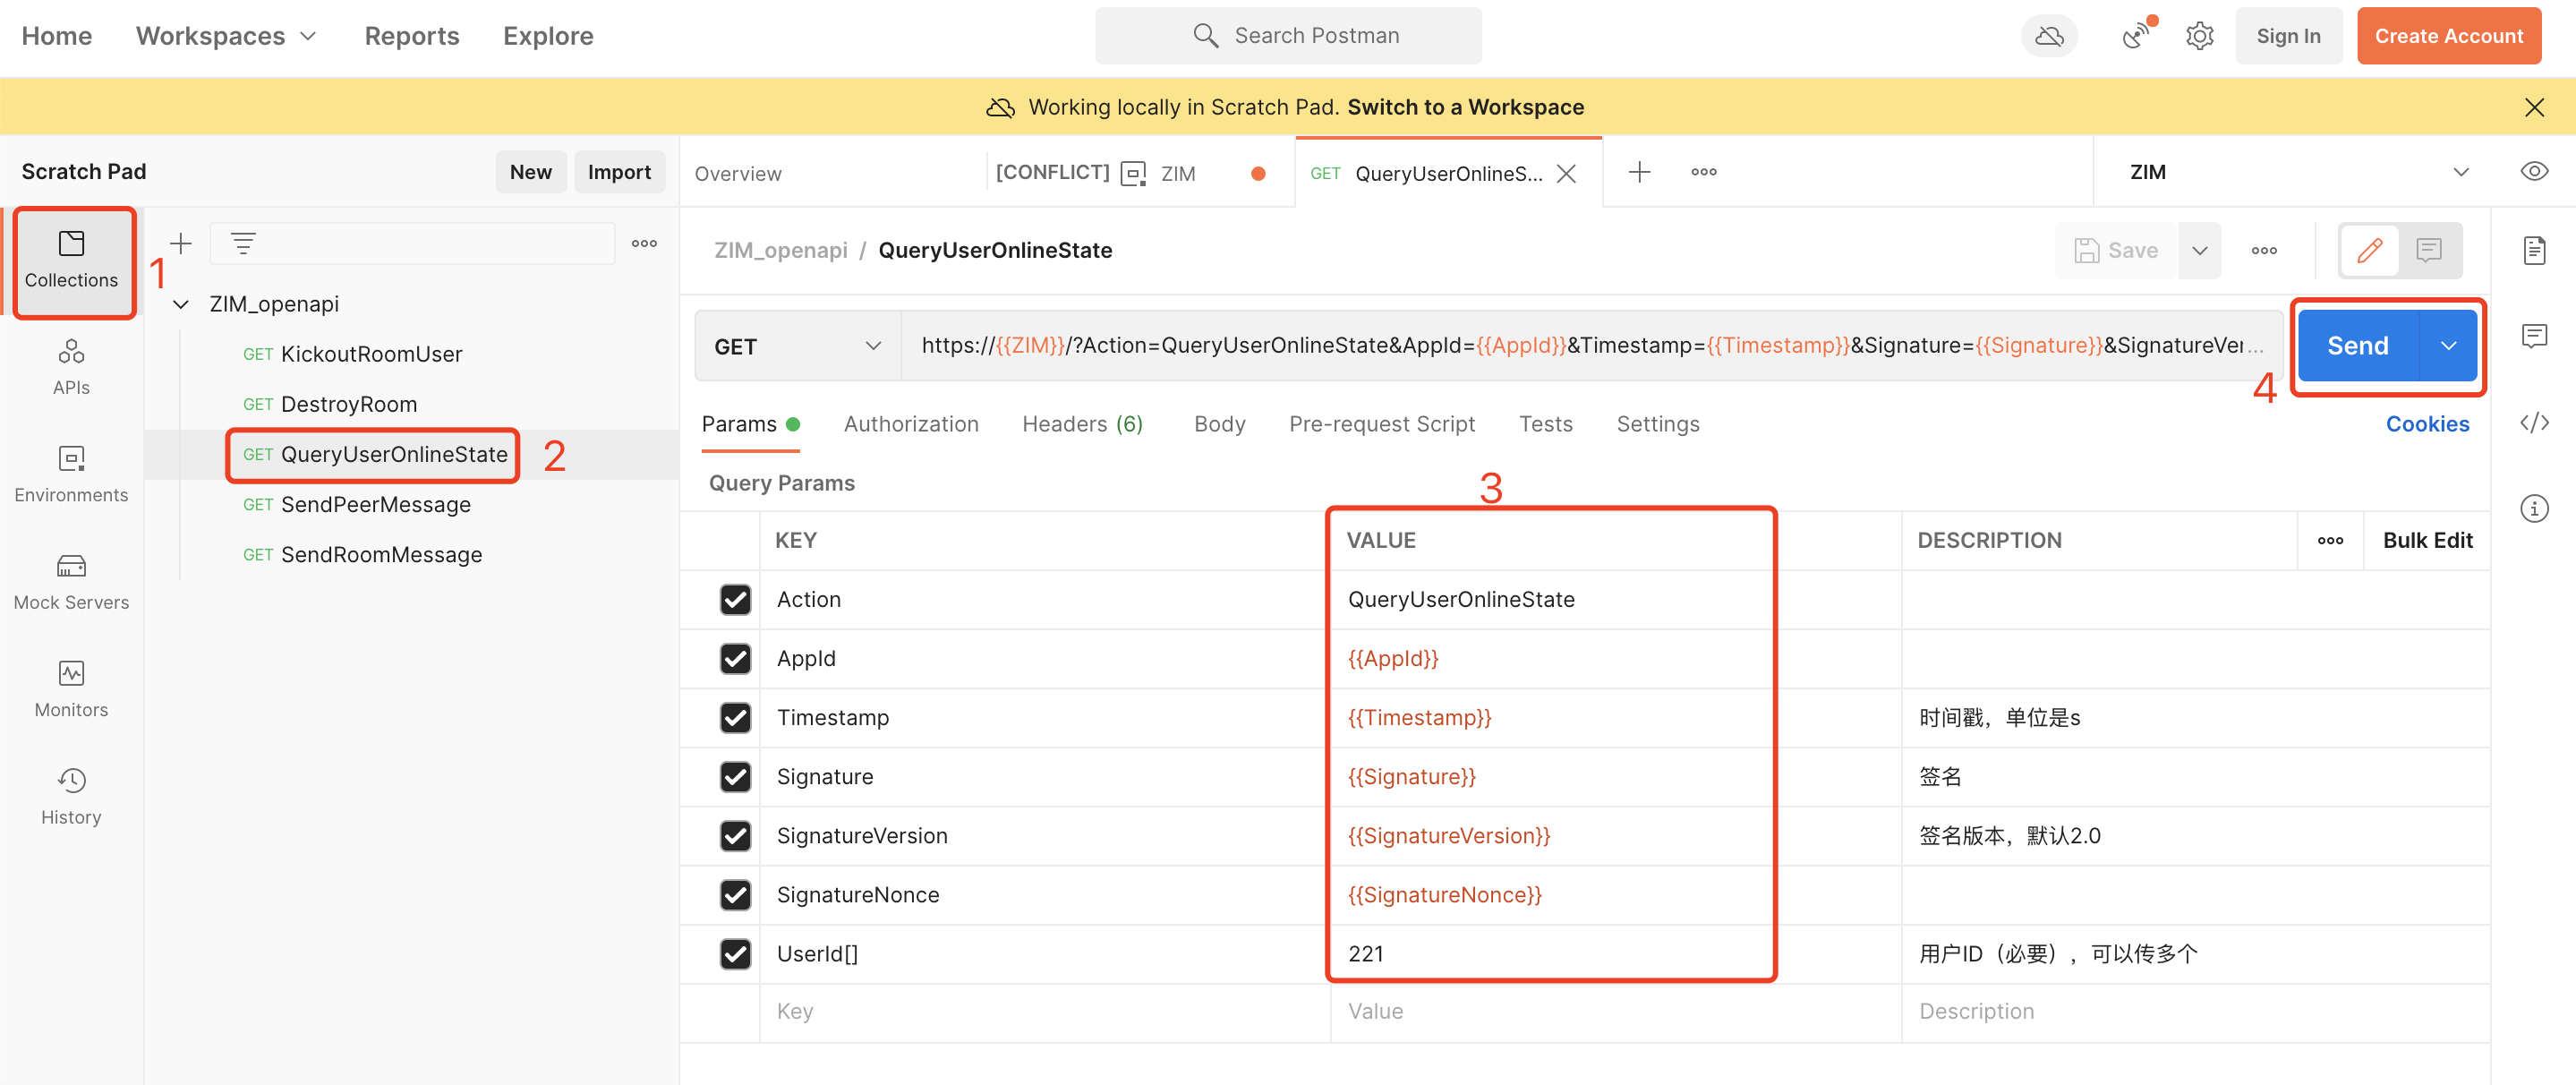Uncheck the AppId parameter checkbox
The width and height of the screenshot is (2576, 1085).
coord(735,658)
